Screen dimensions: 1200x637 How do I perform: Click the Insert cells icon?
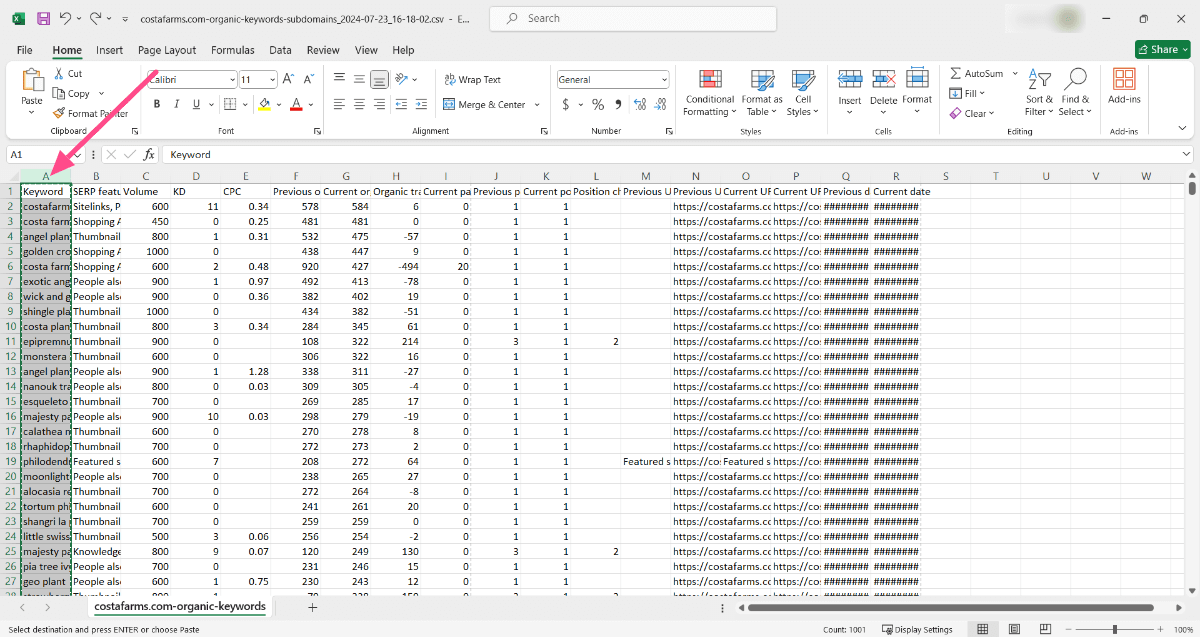click(x=850, y=80)
